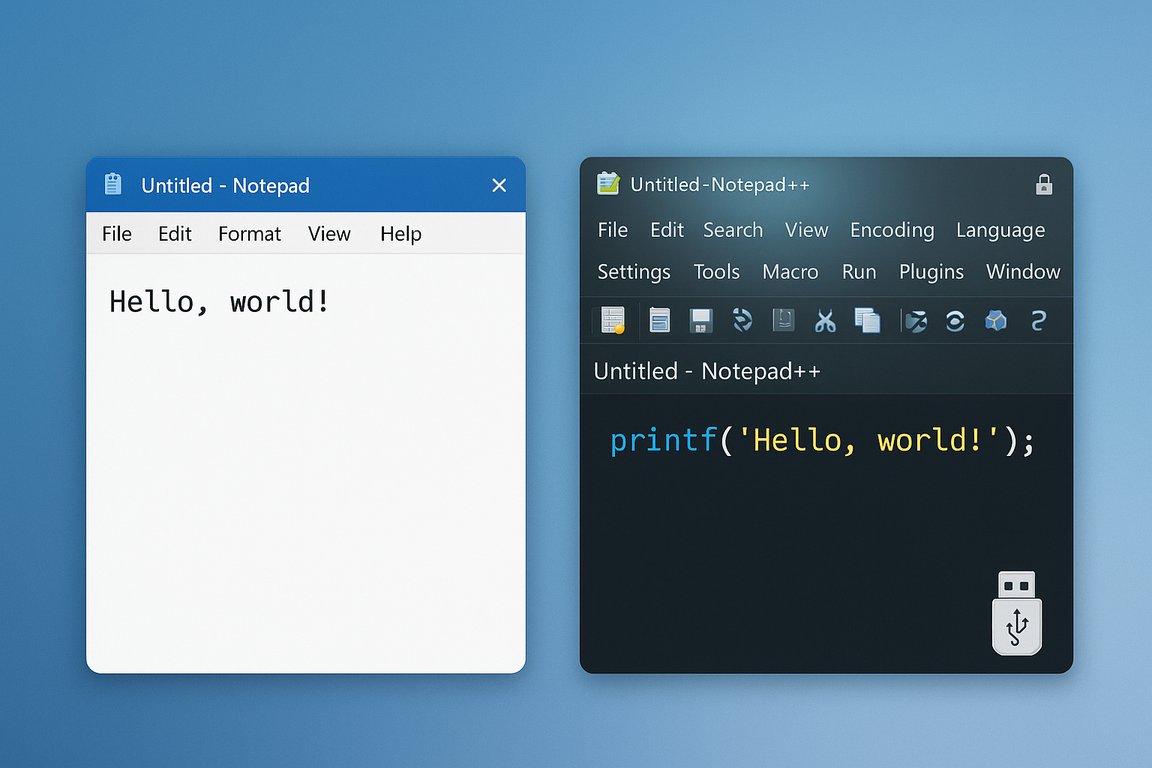Open View menu in Notepad++
The height and width of the screenshot is (768, 1152).
coord(807,230)
